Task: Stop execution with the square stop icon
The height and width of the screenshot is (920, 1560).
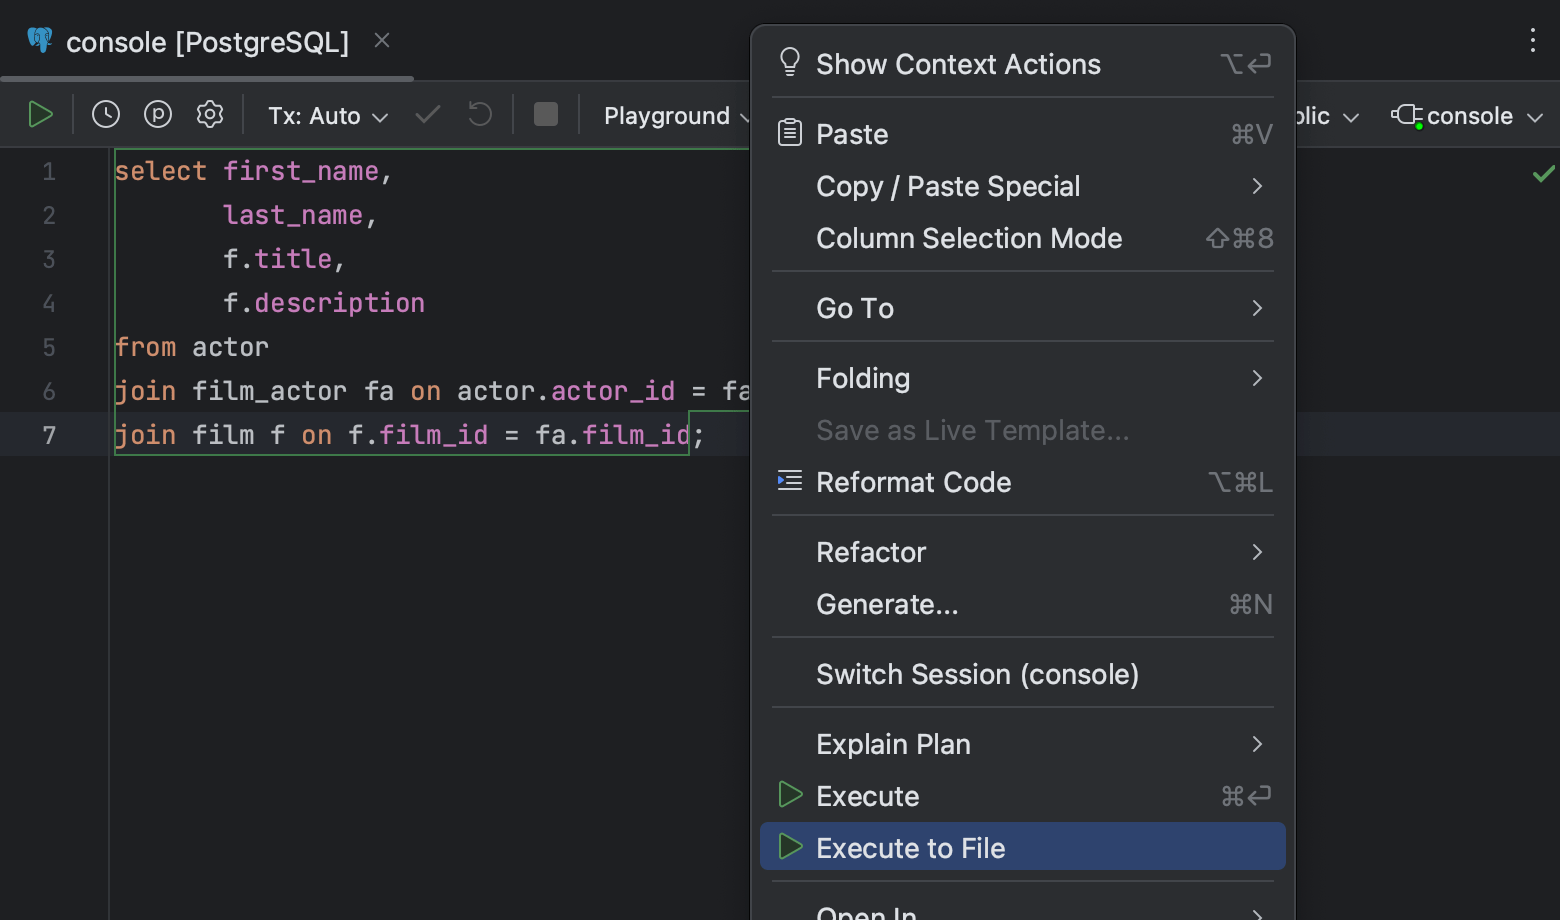Action: pos(545,114)
